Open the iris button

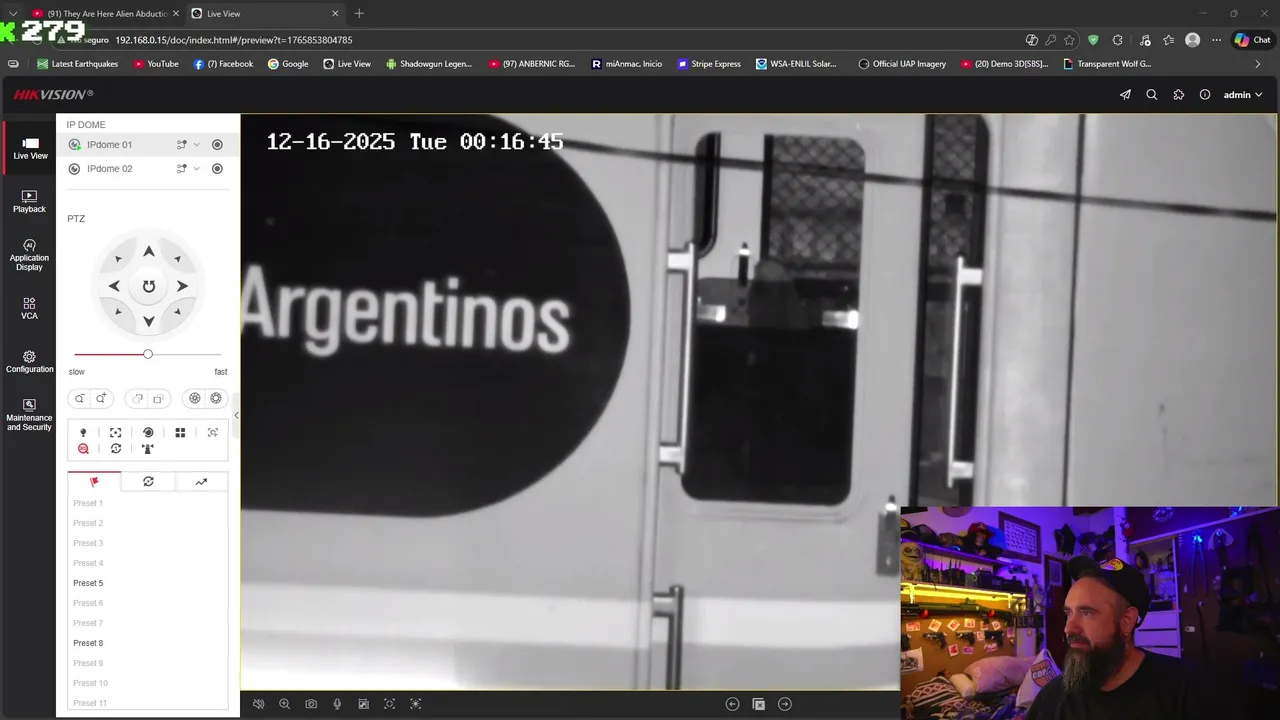[x=215, y=399]
